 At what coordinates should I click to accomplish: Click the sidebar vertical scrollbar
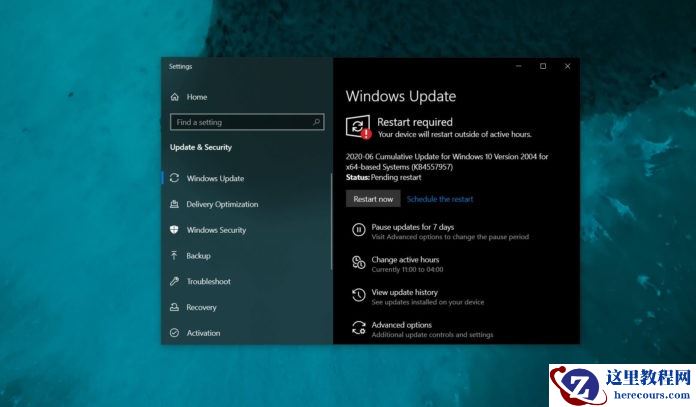[332, 222]
